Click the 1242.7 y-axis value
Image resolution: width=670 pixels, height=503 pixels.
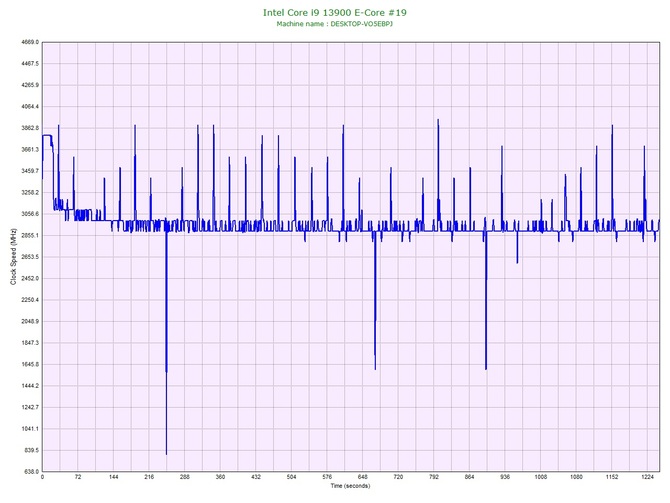[30, 407]
